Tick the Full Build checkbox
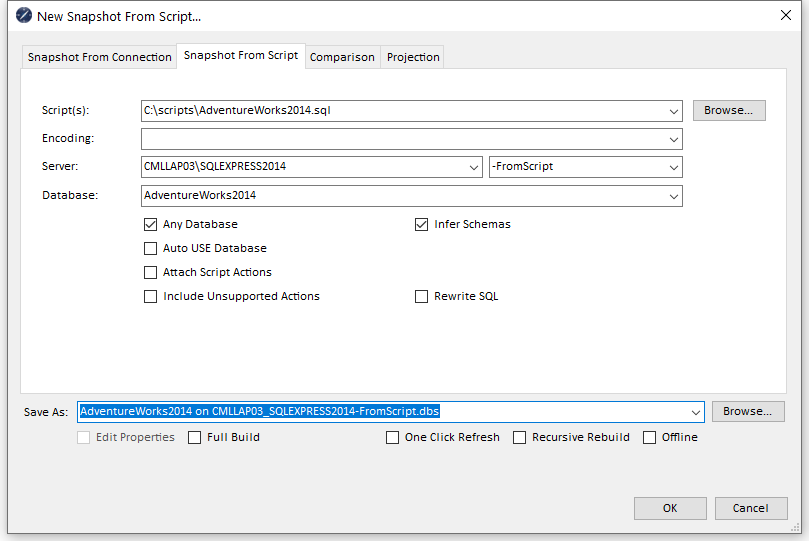Screen dimensions: 809x541 click(x=194, y=437)
